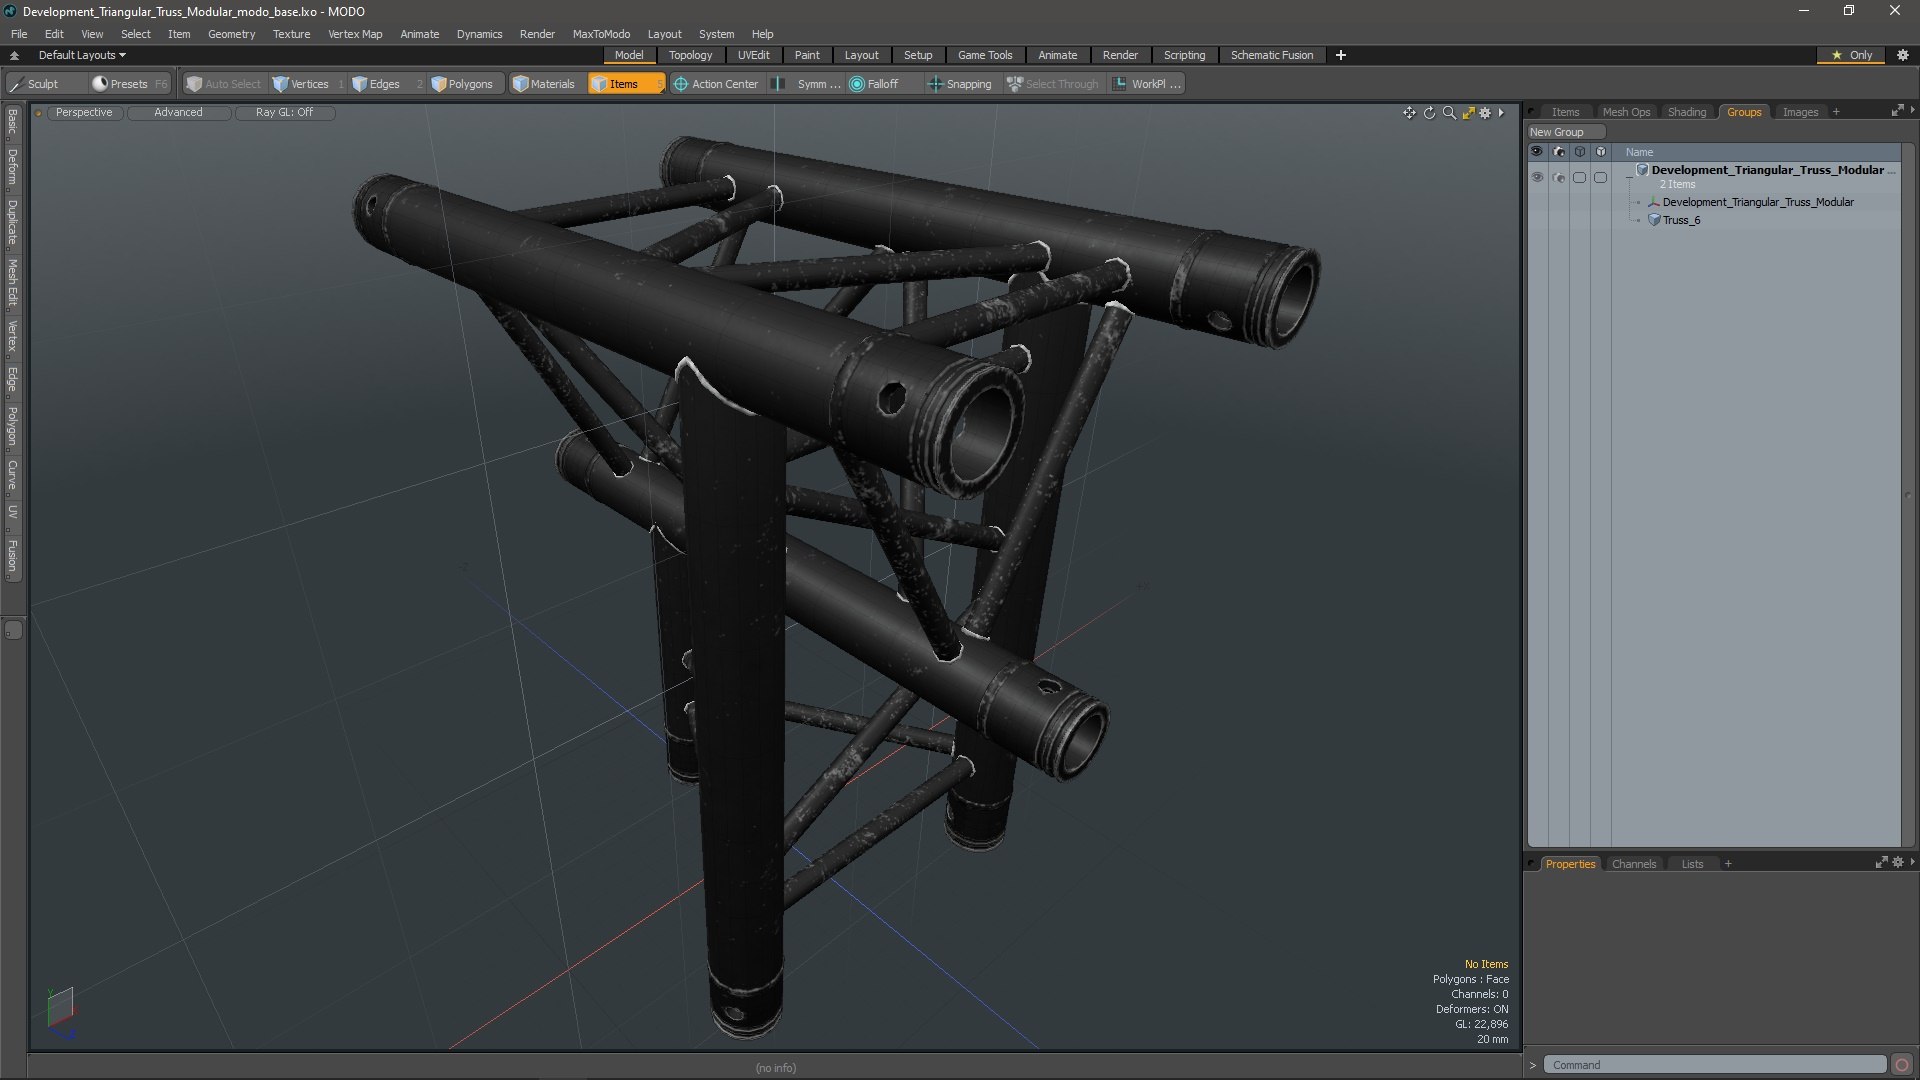Click the group cube icon beside Development_Triangular_Truss_Modular
Viewport: 1920px width, 1080px height.
click(x=1642, y=170)
